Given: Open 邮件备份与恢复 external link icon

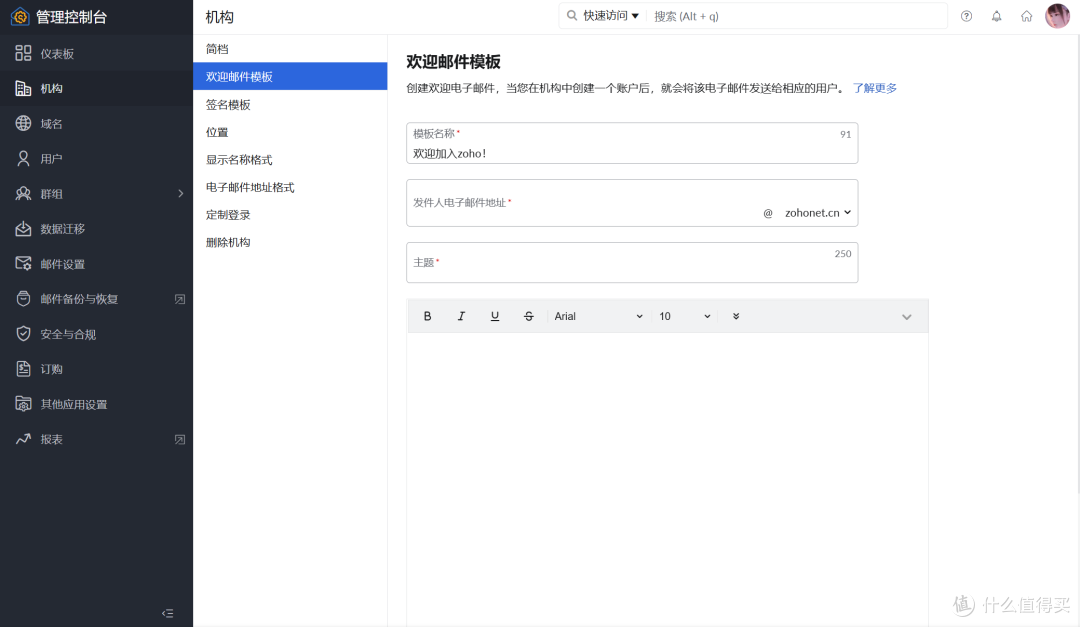Looking at the screenshot, I should pos(180,299).
